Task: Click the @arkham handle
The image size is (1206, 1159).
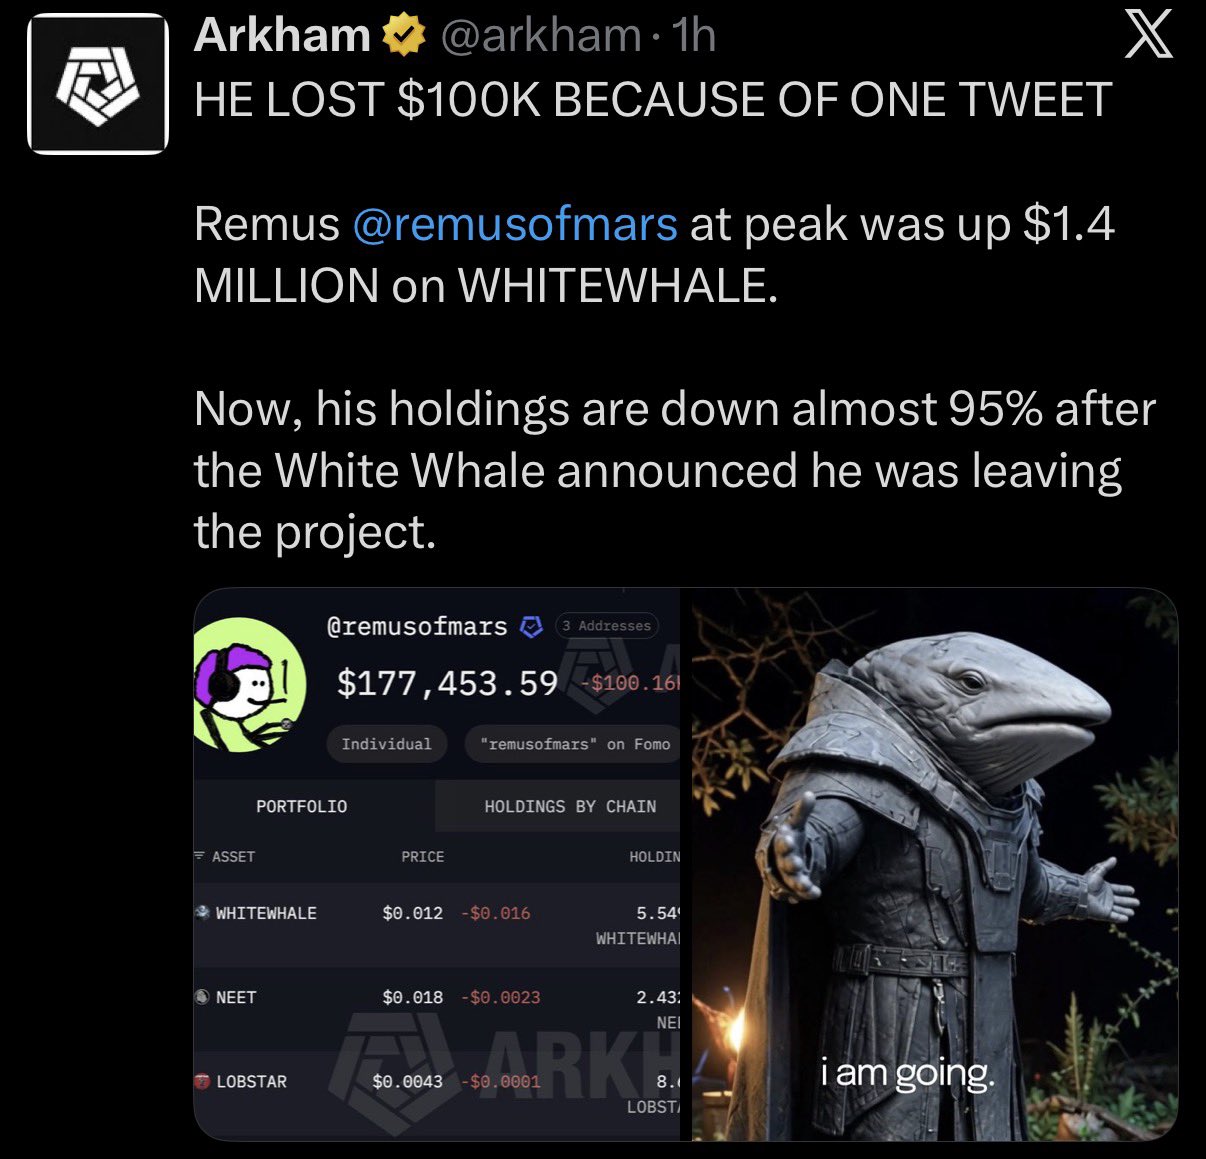Action: point(540,37)
